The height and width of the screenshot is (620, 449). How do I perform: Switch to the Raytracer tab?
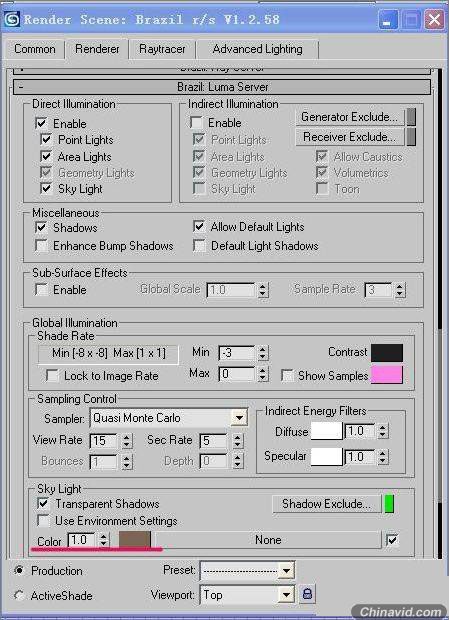point(162,49)
